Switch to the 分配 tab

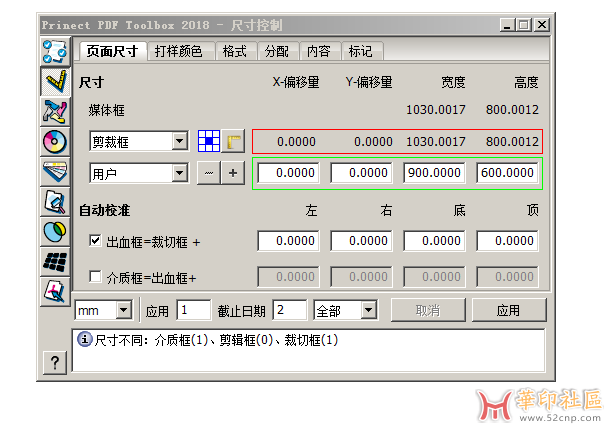[277, 51]
